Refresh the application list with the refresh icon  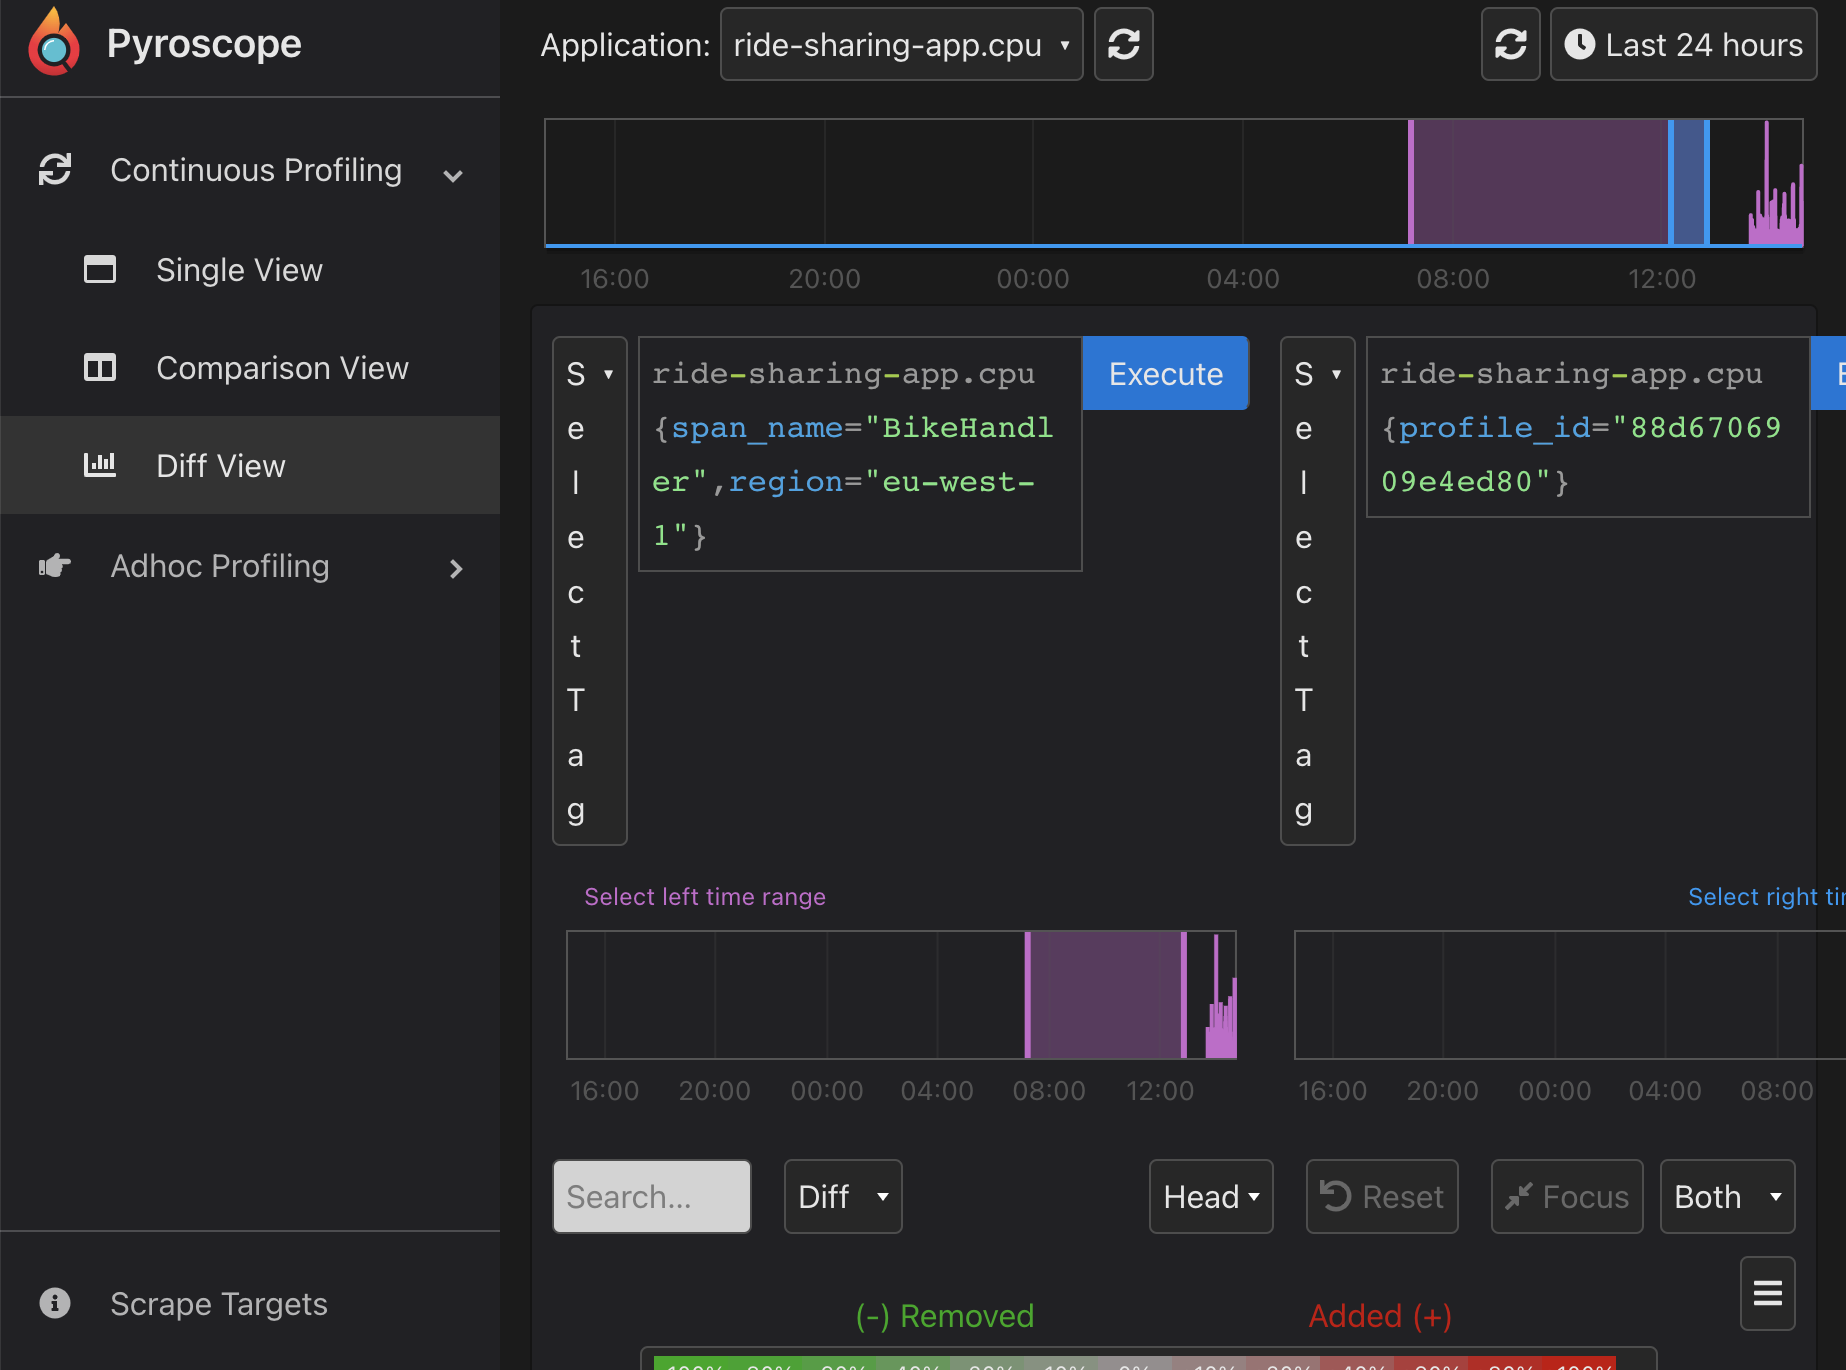pyautogui.click(x=1123, y=44)
